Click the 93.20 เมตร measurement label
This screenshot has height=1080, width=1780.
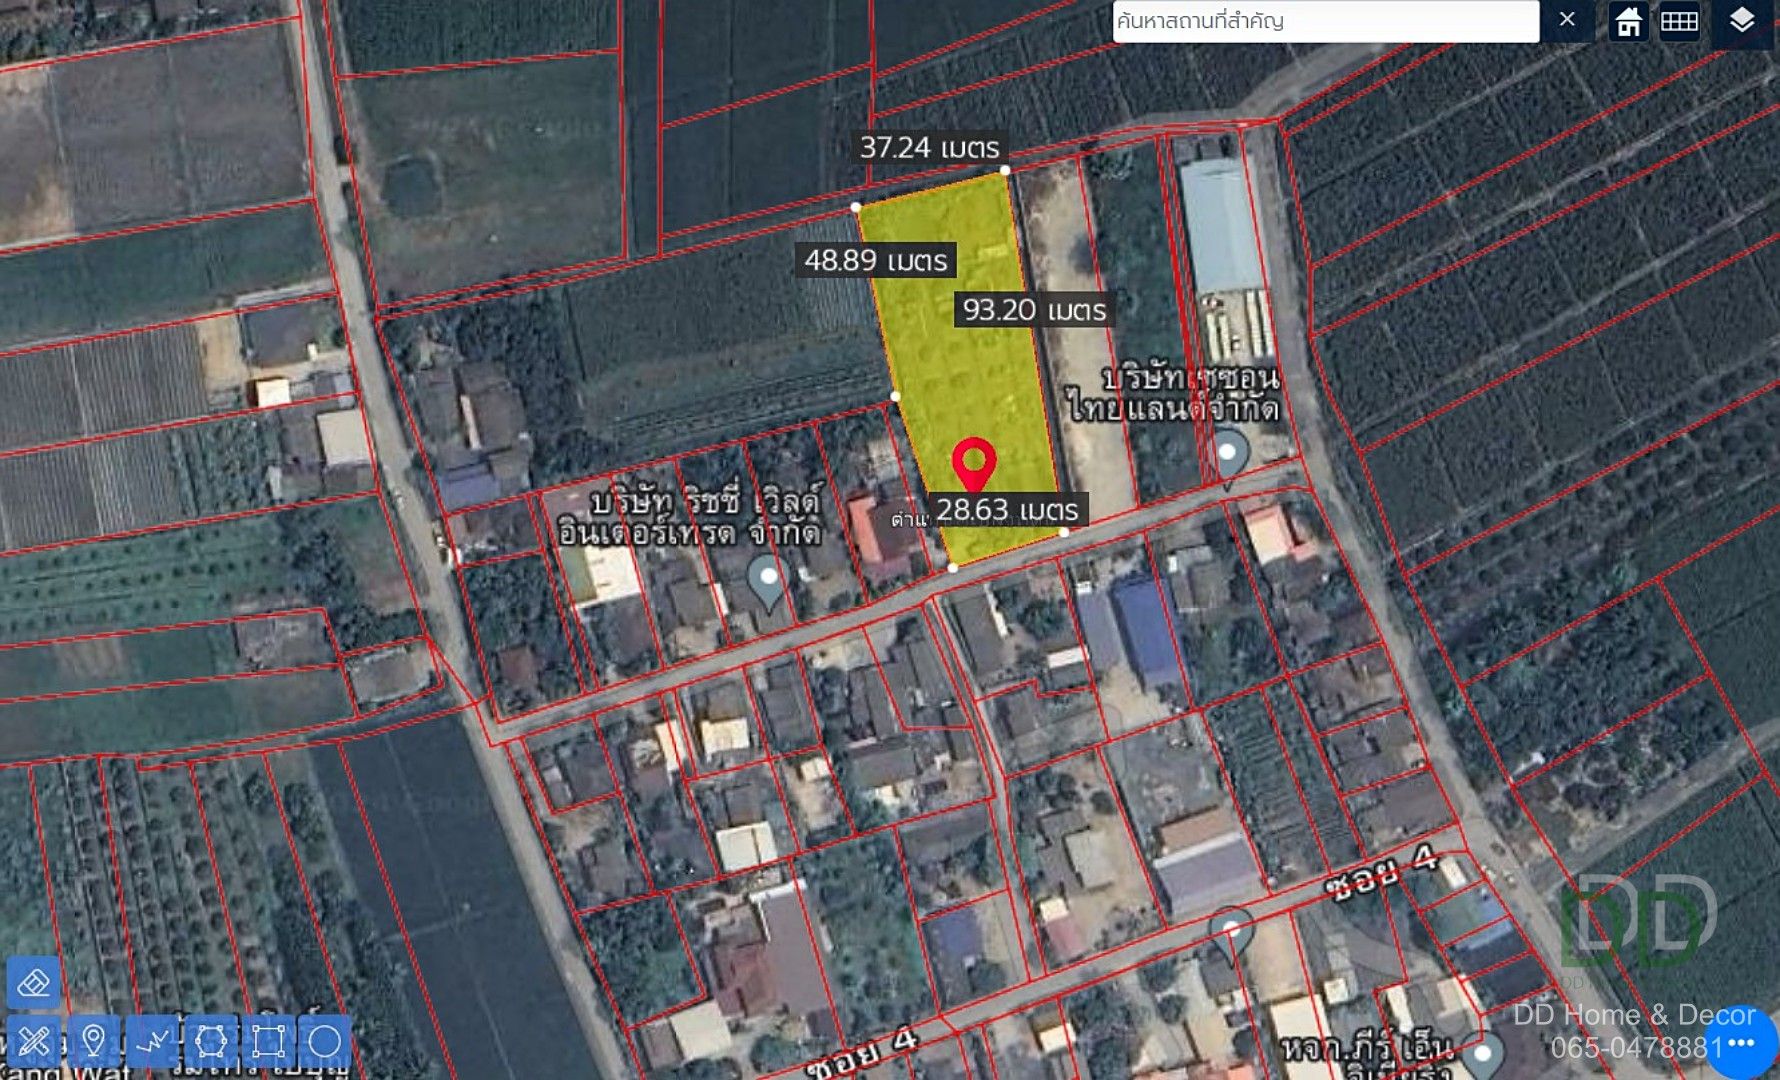pos(1034,310)
